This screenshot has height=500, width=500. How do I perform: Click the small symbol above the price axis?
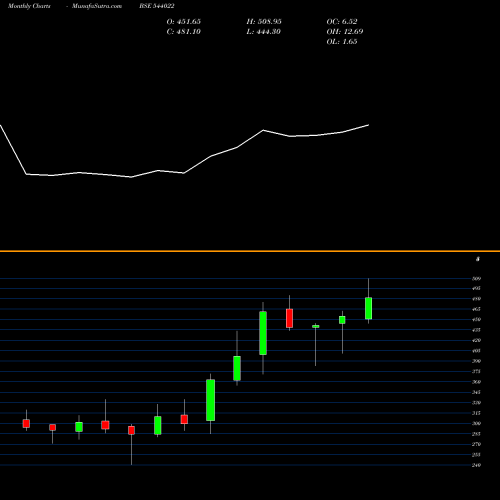(x=478, y=259)
